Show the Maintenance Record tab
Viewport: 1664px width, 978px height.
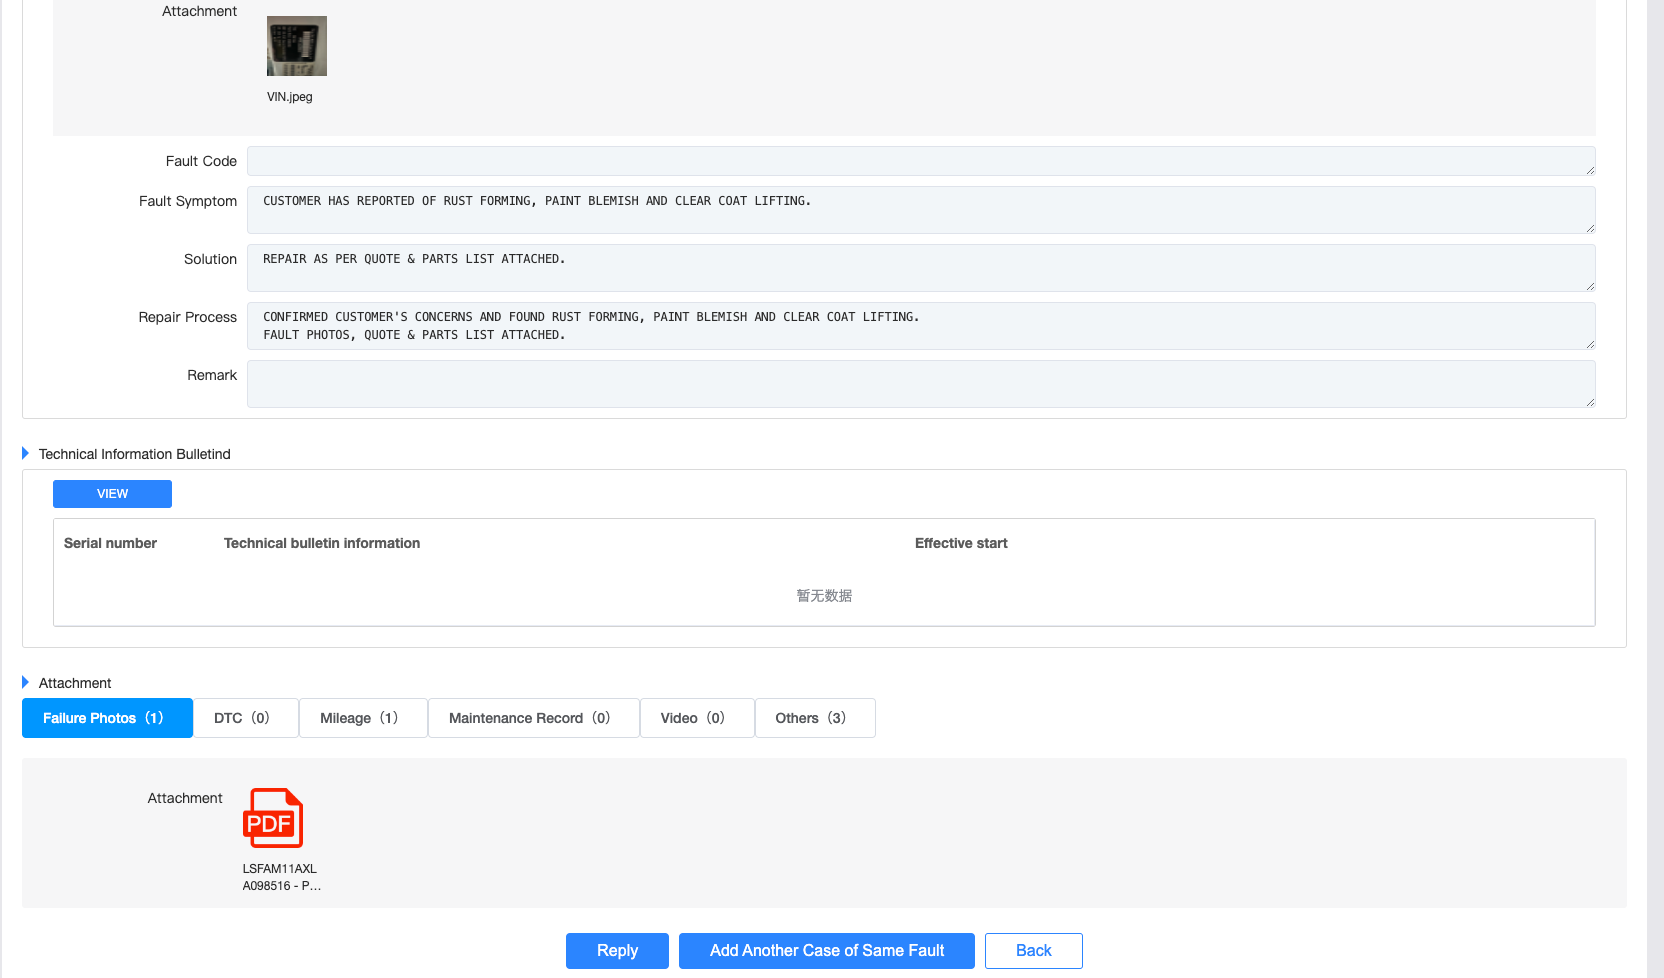click(x=533, y=718)
